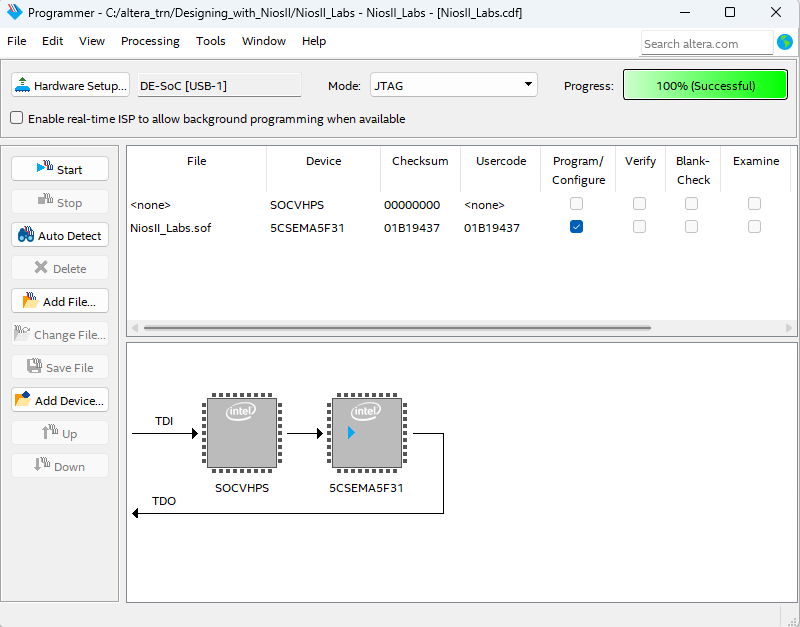Click the Search altera.com field
This screenshot has width=800, height=627.
pyautogui.click(x=707, y=43)
